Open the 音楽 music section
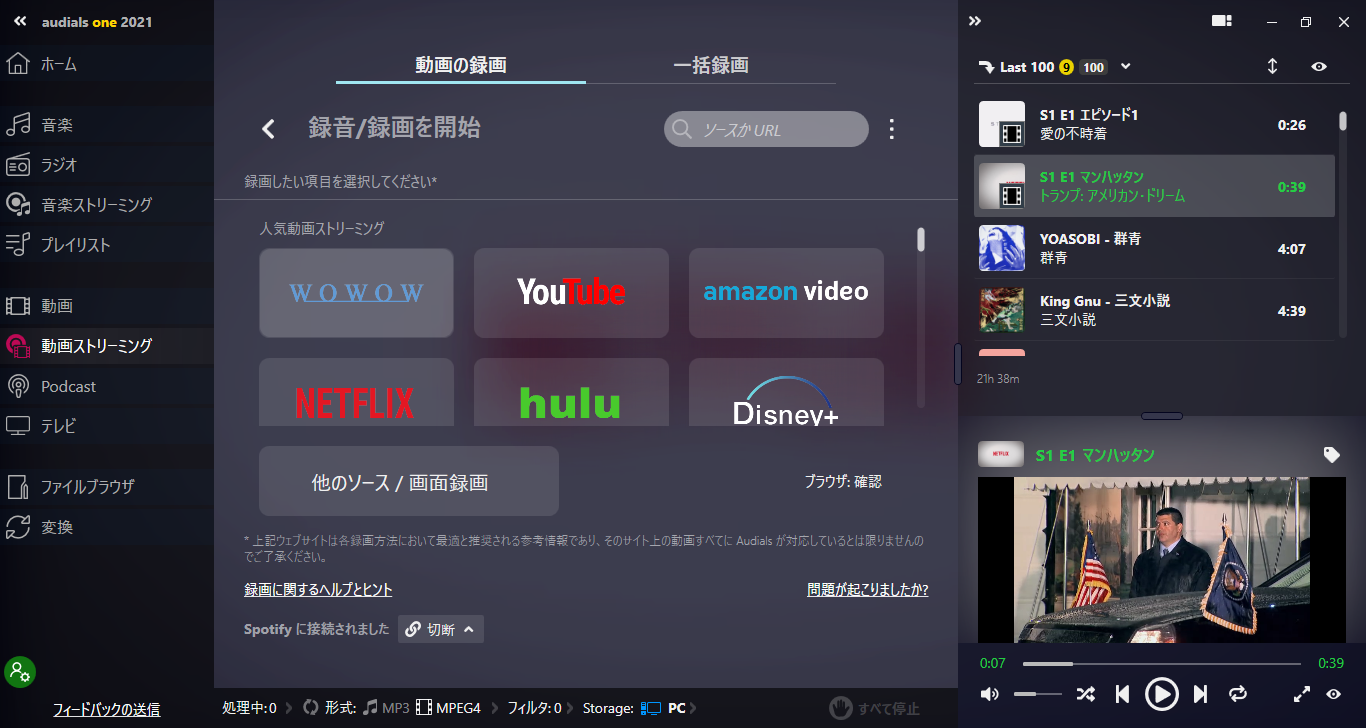1366x728 pixels. [x=106, y=125]
